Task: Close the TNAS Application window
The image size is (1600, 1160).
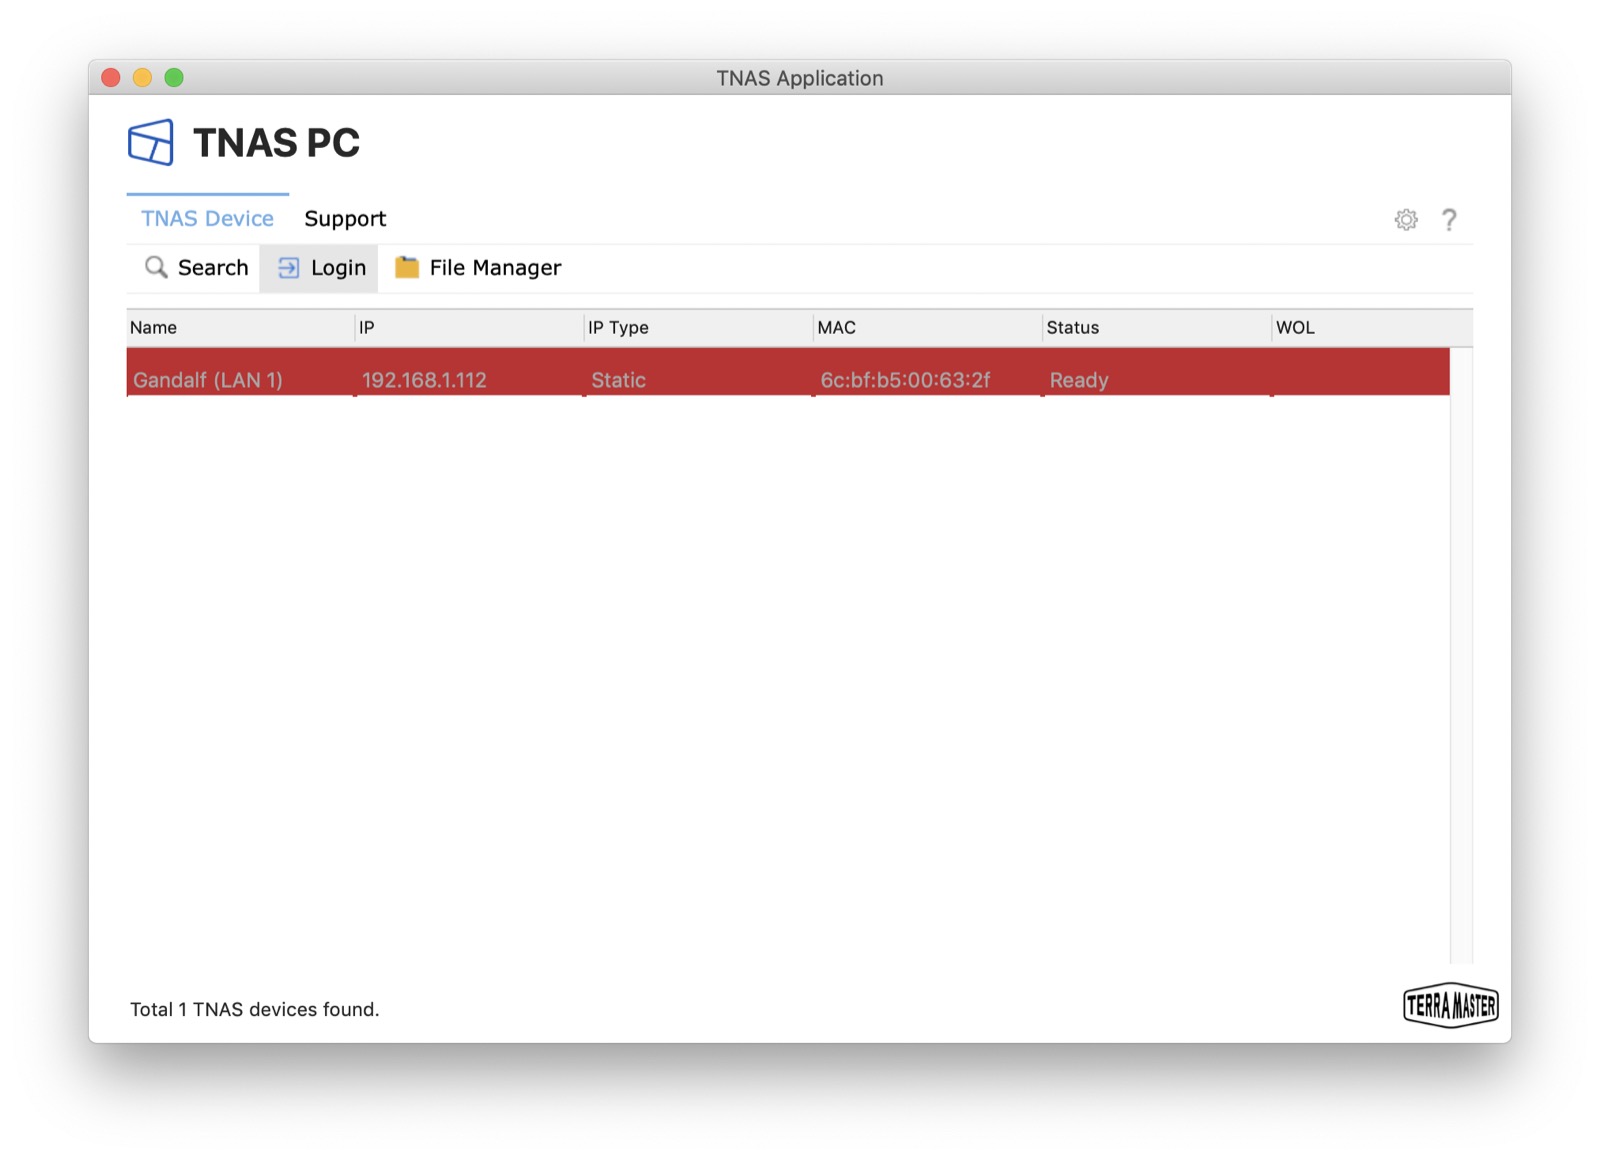Action: [111, 78]
